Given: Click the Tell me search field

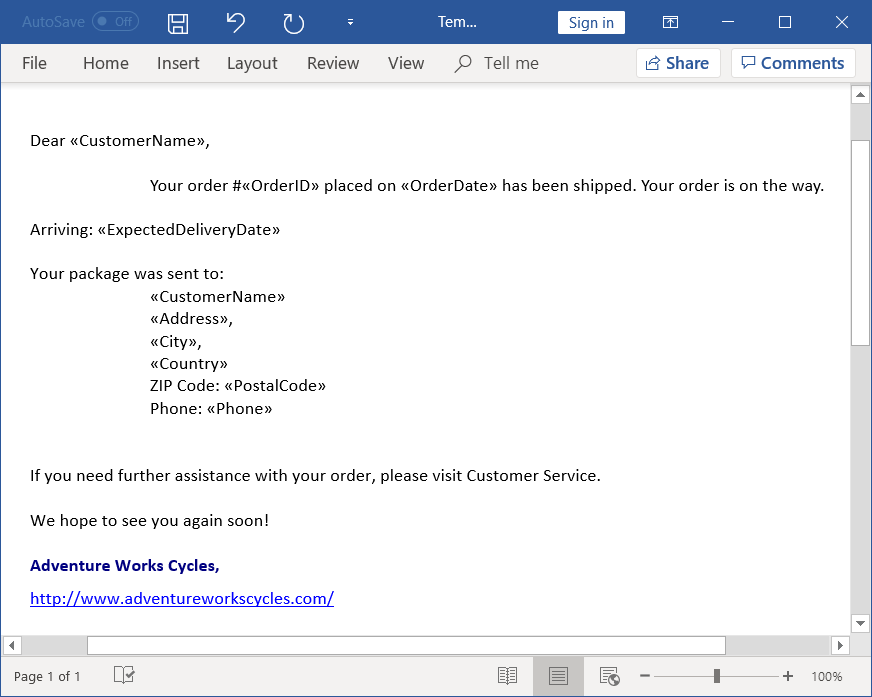Looking at the screenshot, I should (510, 63).
